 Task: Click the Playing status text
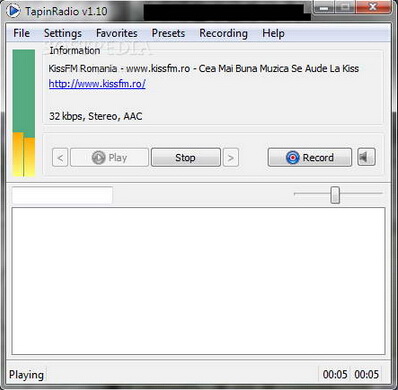tap(26, 375)
